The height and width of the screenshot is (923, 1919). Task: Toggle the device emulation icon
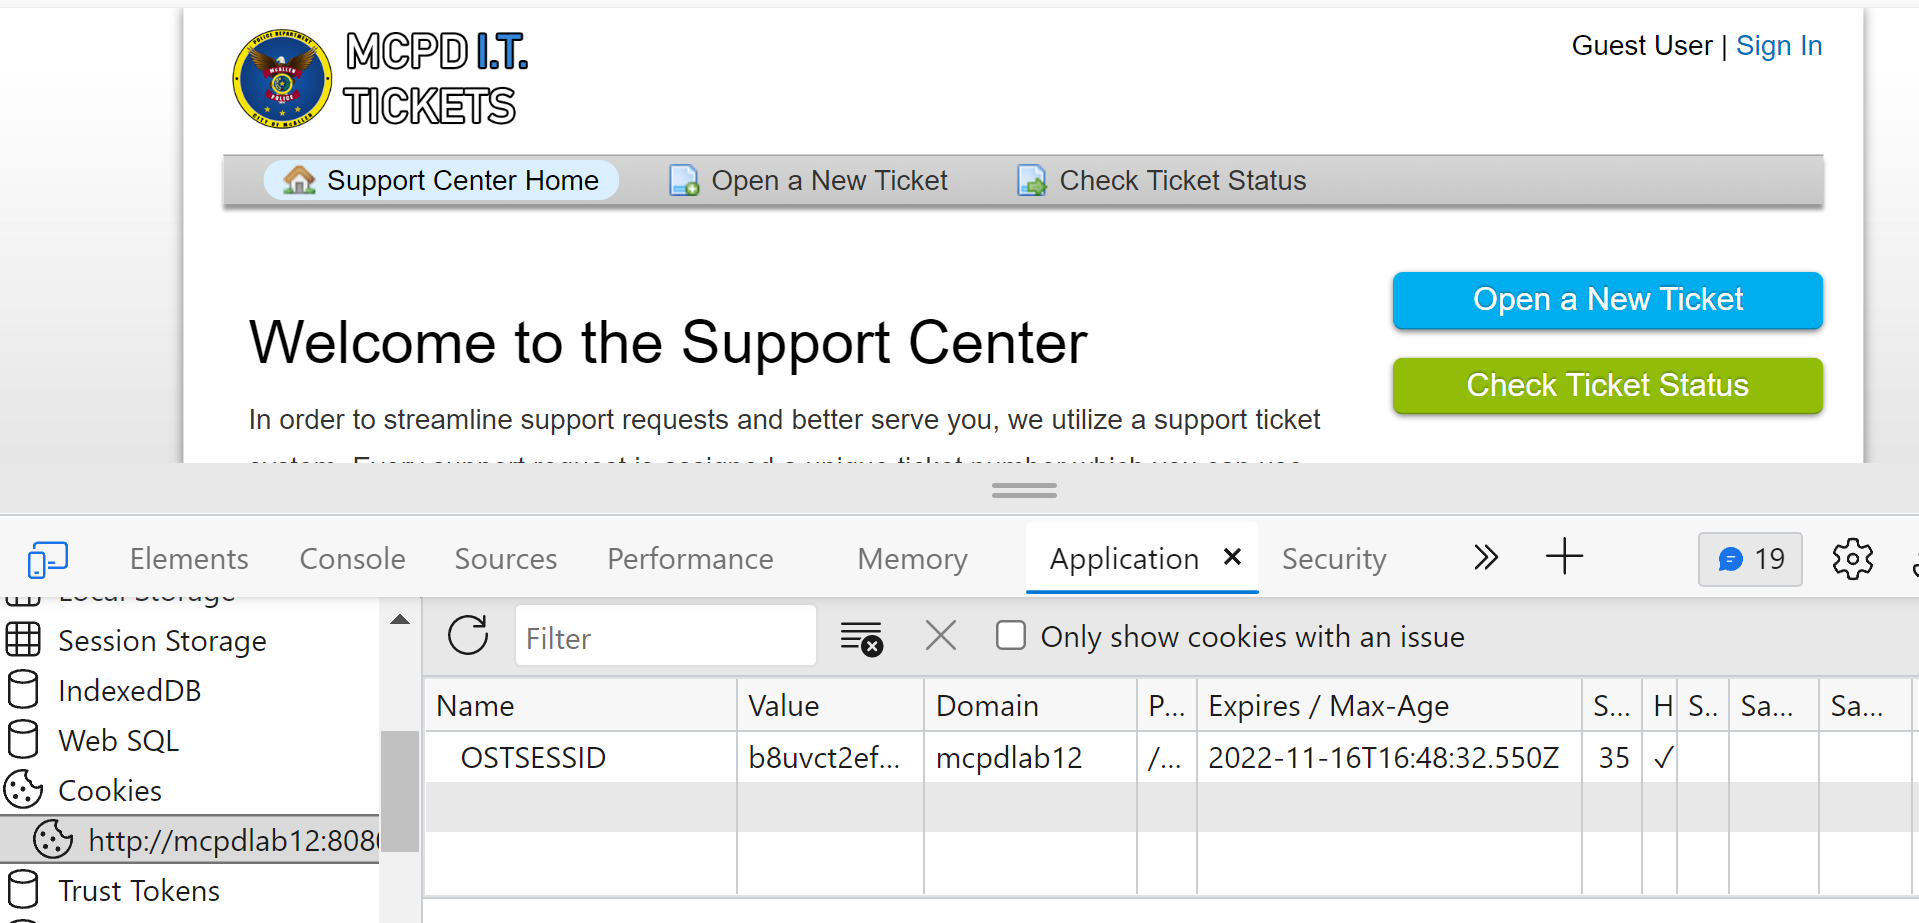click(47, 559)
